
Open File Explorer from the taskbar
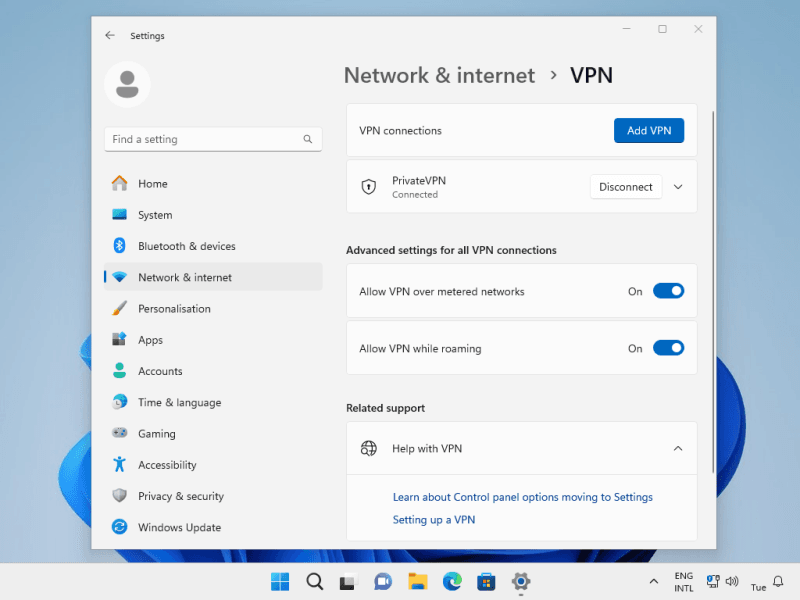[x=417, y=582]
